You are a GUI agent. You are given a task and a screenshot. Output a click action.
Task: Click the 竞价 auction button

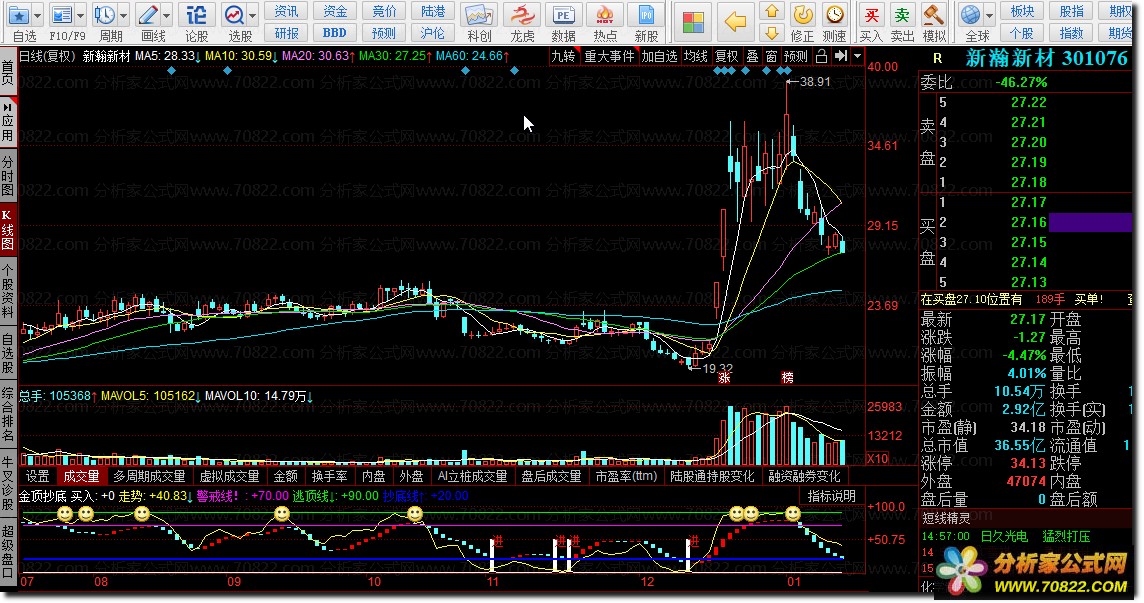(x=384, y=11)
